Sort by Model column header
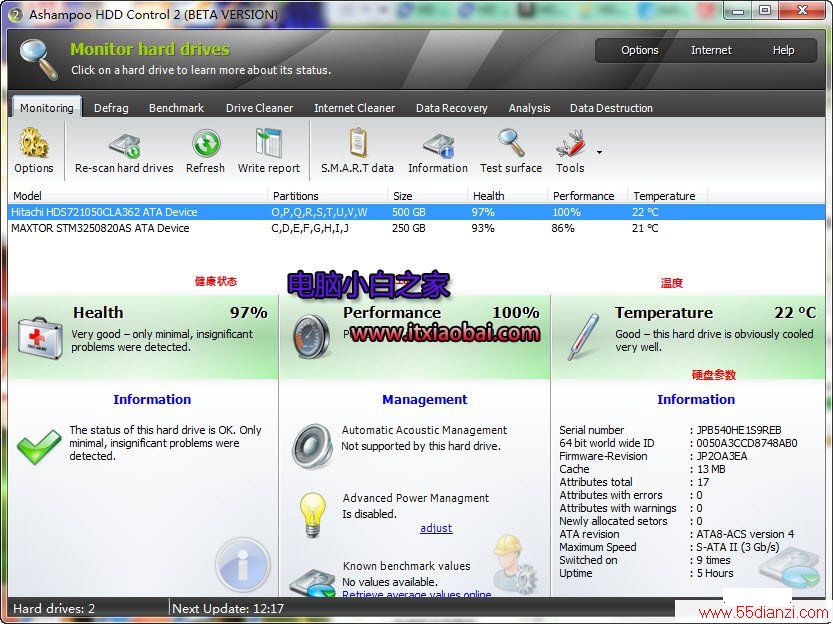Screen dimensions: 833x624 pyautogui.click(x=138, y=196)
